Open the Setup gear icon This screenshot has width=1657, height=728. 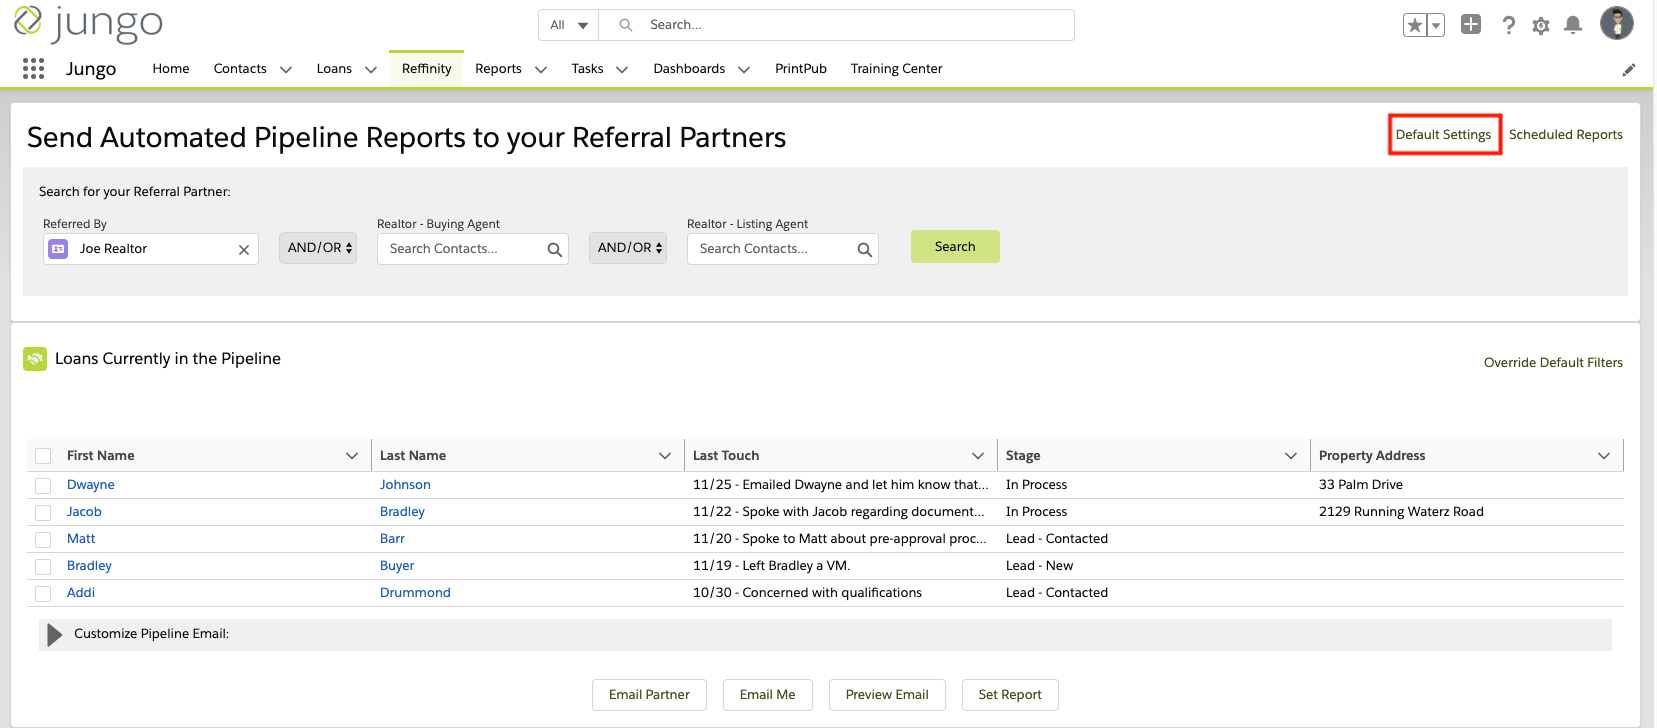click(x=1540, y=25)
